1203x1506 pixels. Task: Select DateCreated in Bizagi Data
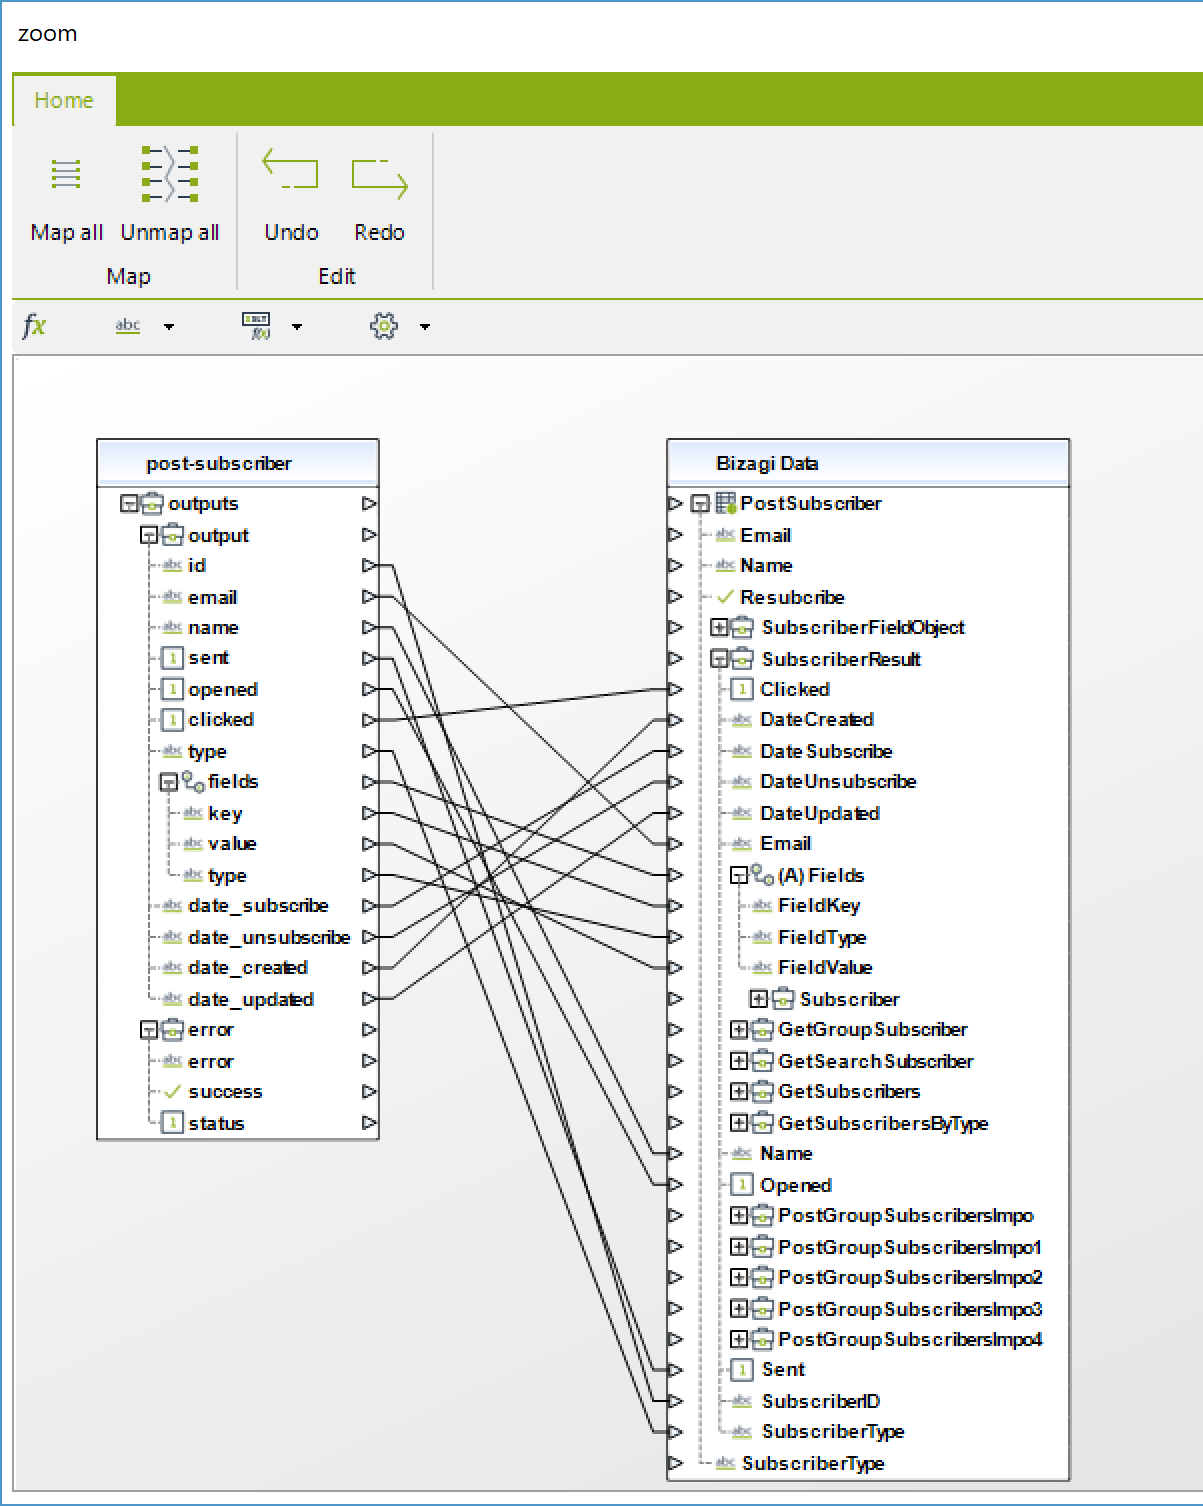817,720
